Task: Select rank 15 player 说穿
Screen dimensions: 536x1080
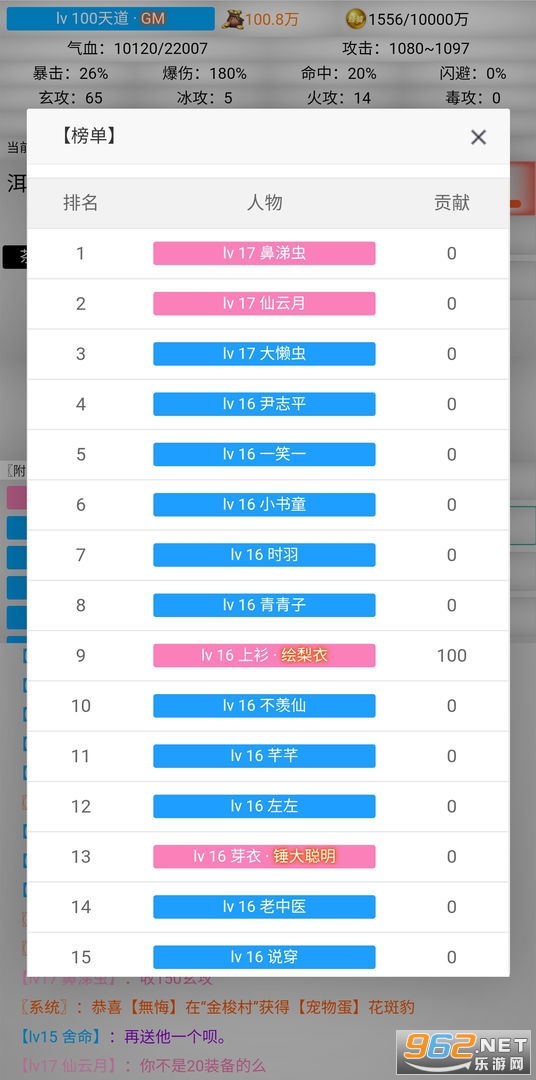Action: (x=264, y=957)
